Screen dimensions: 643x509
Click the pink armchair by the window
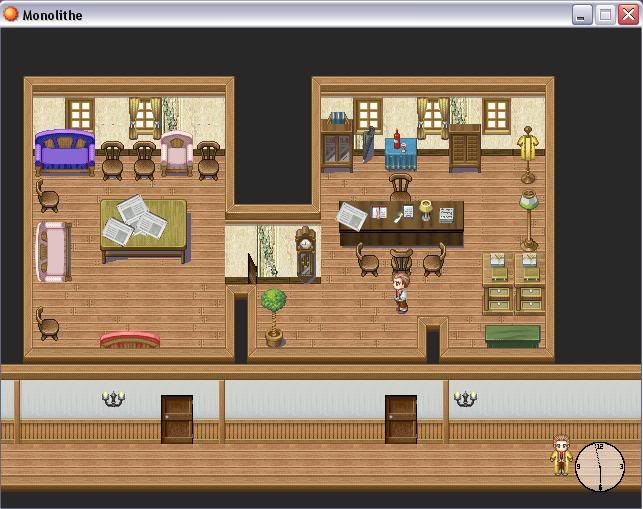click(177, 154)
